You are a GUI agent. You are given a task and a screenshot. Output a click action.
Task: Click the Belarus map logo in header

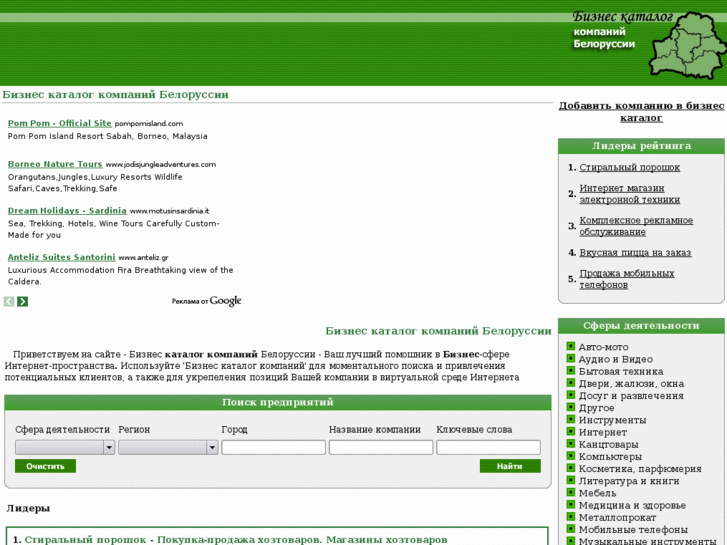click(x=687, y=45)
